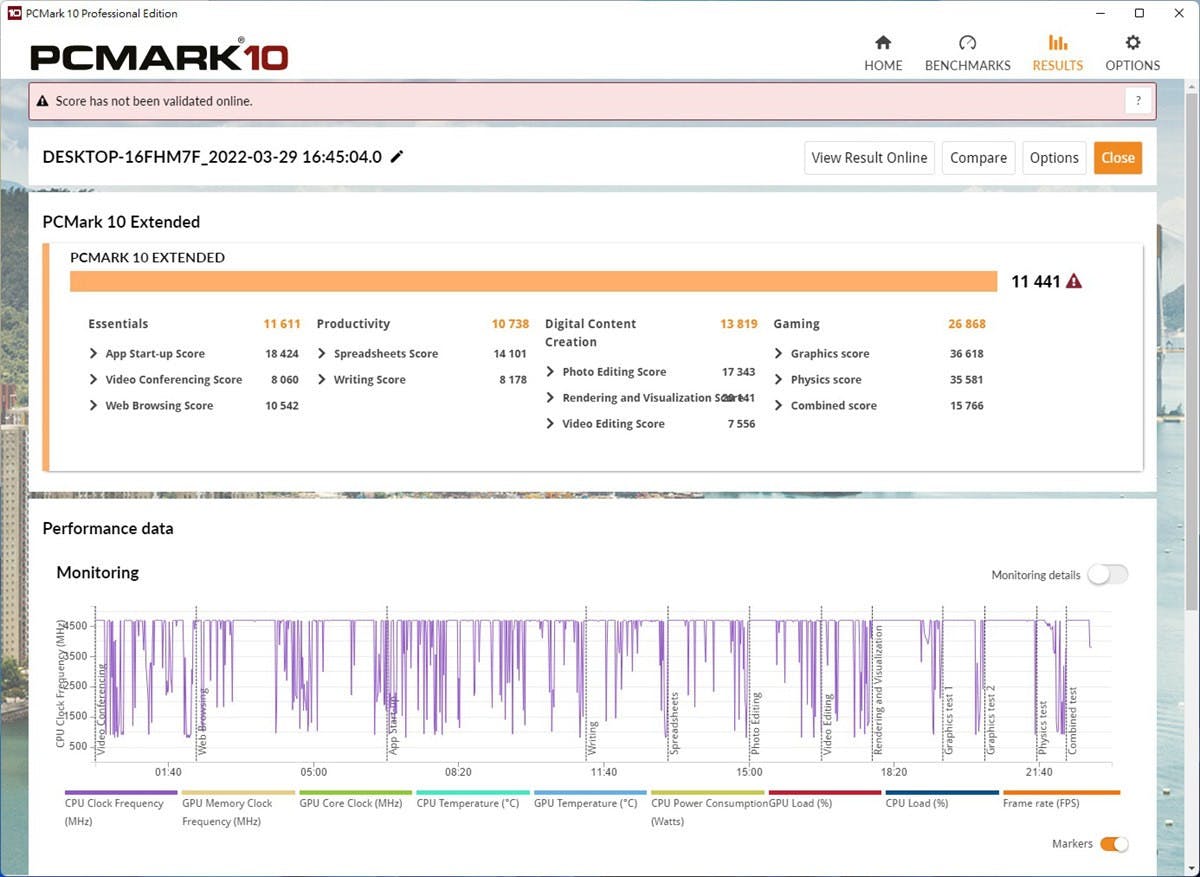Click the Spreadsheets chart marker
The image size is (1200, 877).
click(x=675, y=723)
